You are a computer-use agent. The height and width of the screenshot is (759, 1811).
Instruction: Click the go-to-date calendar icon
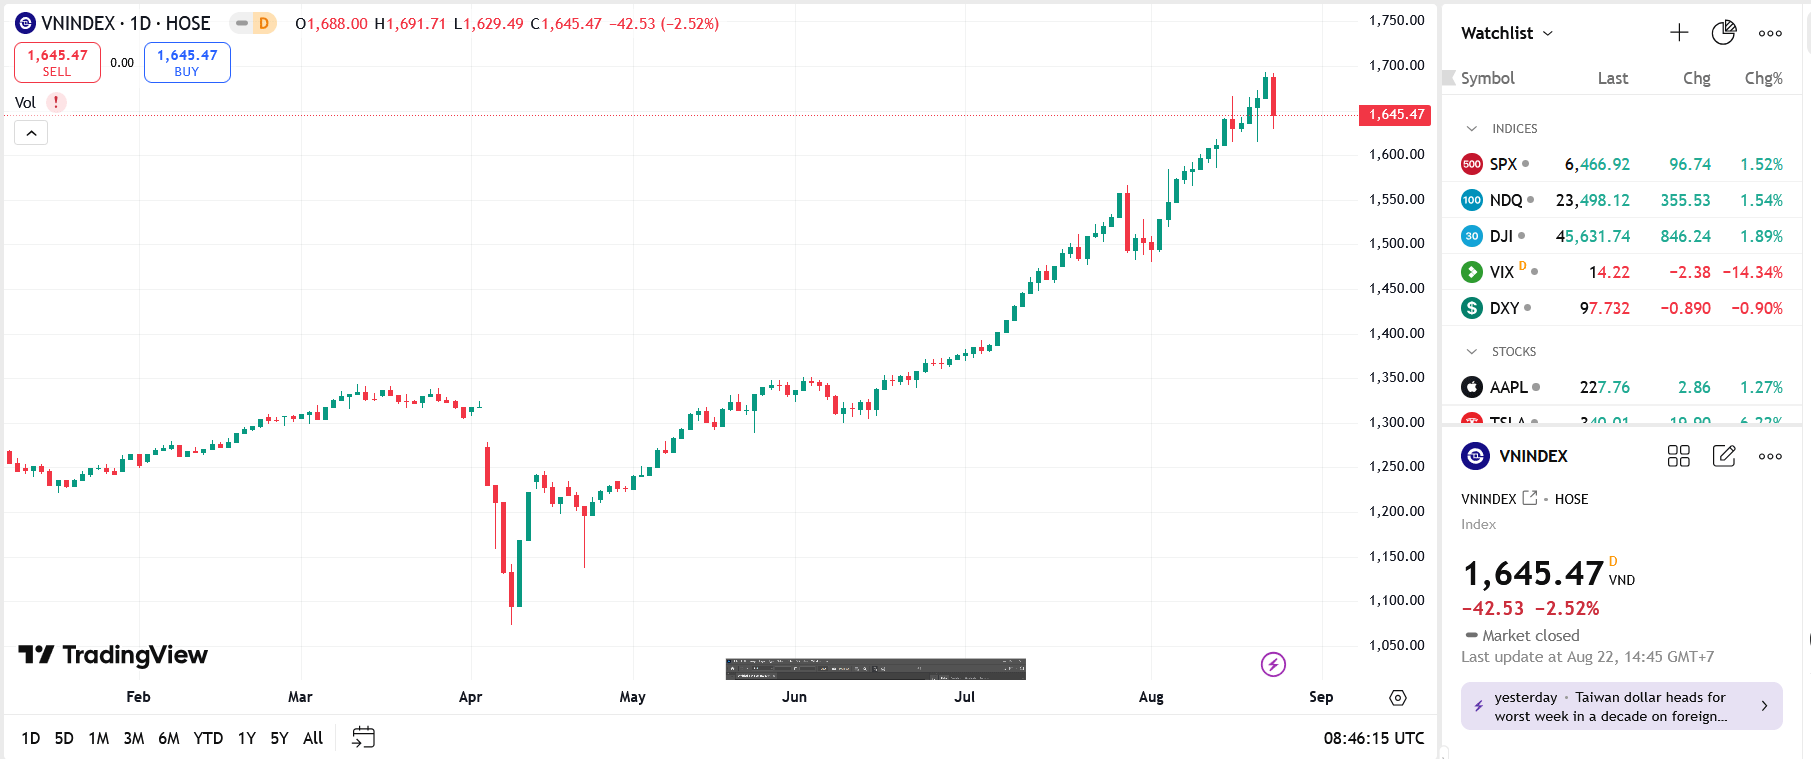363,737
